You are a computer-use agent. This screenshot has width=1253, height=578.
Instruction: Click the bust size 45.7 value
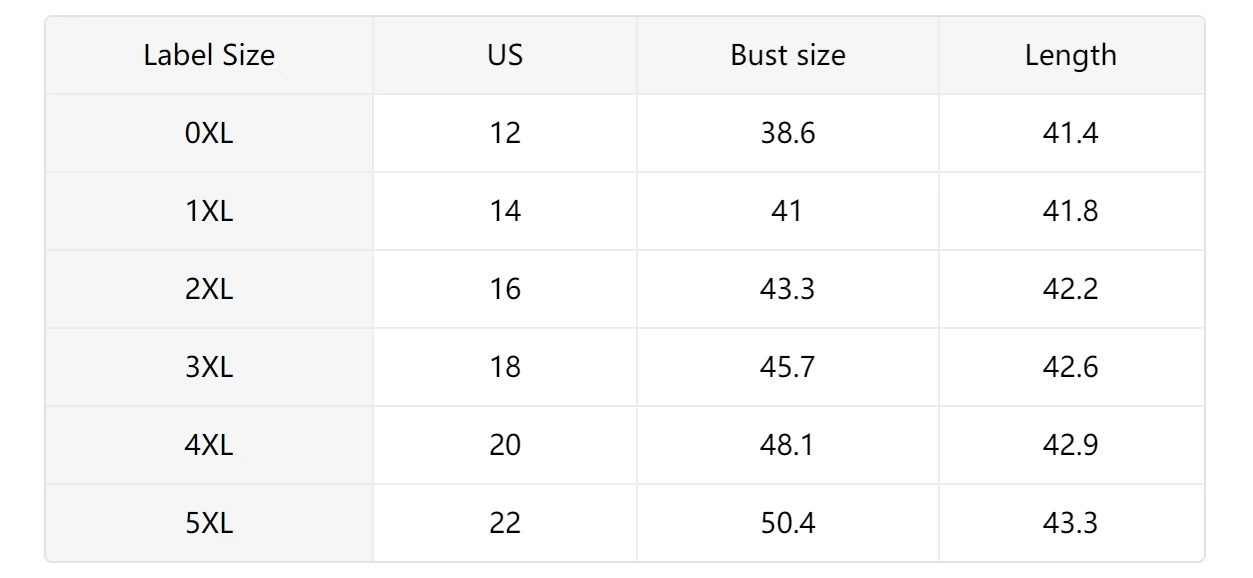tap(788, 367)
